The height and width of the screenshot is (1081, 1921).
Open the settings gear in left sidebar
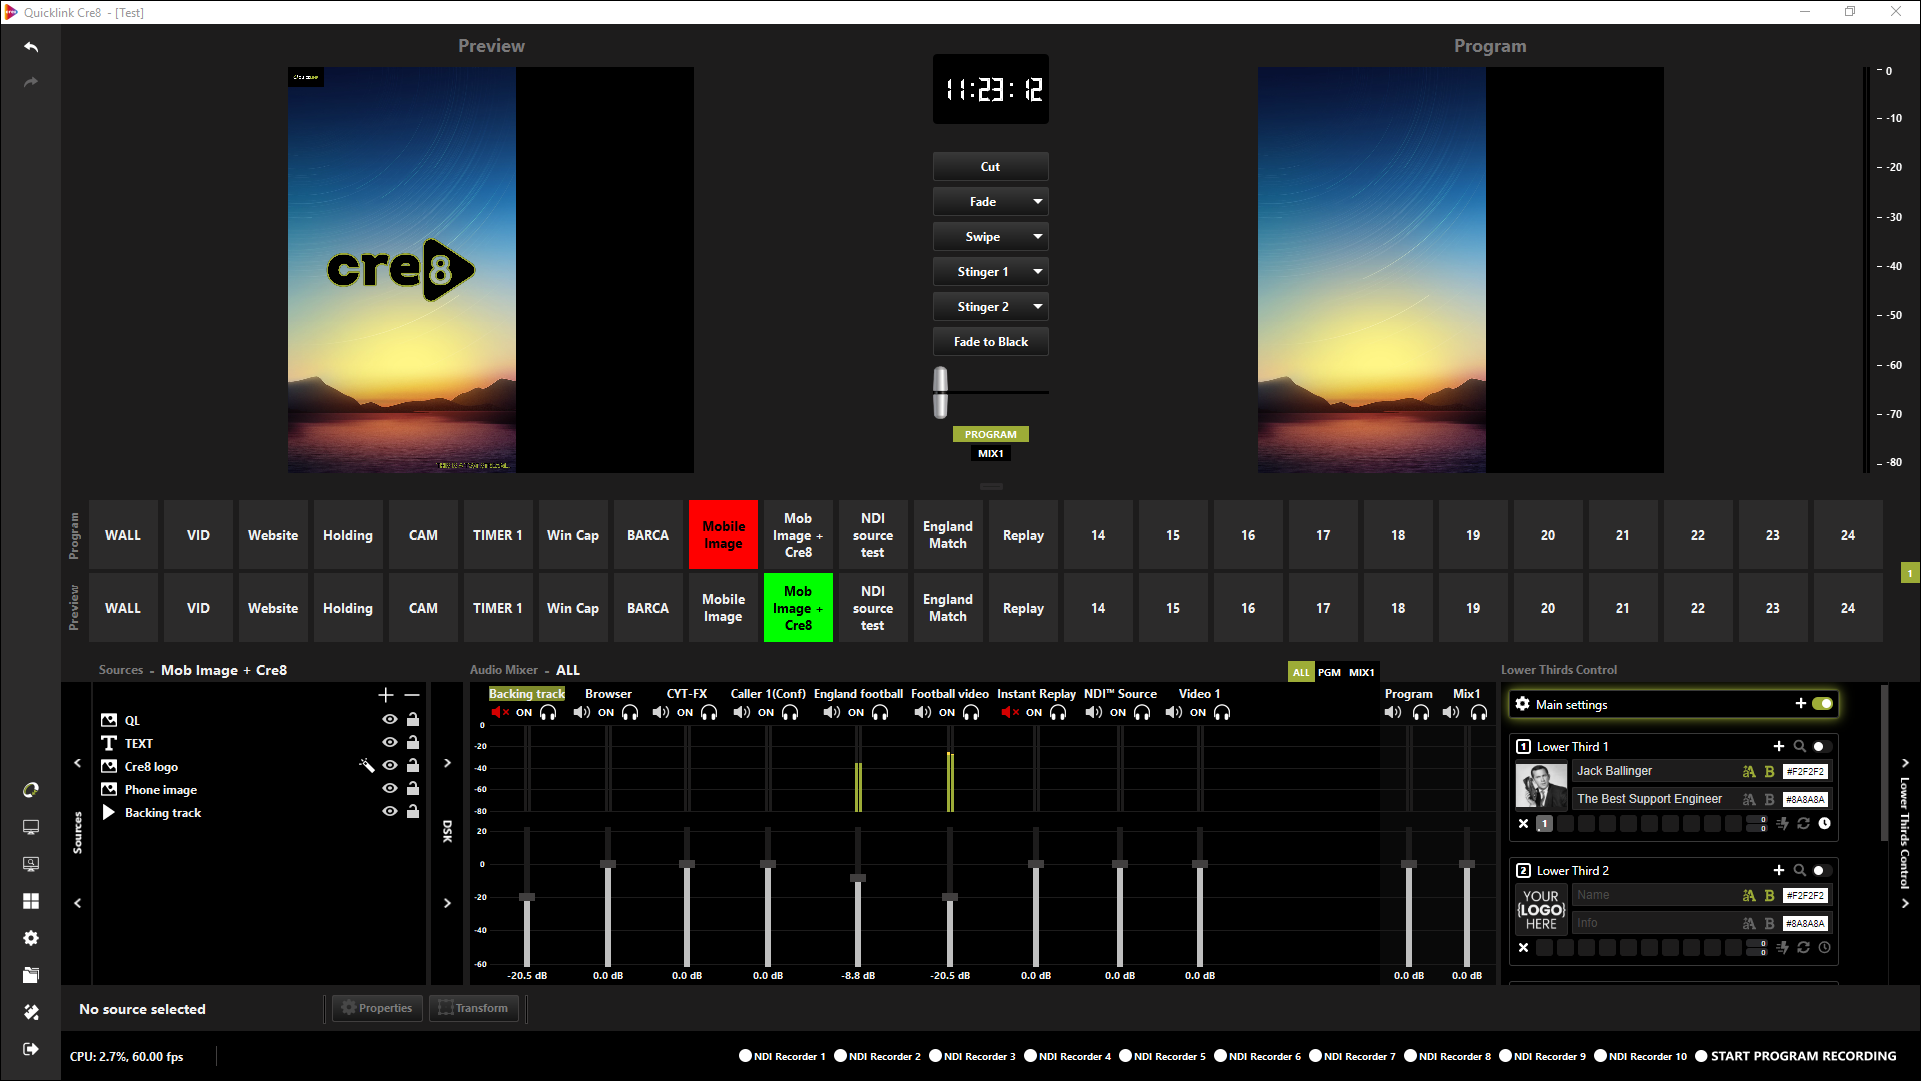pos(31,938)
